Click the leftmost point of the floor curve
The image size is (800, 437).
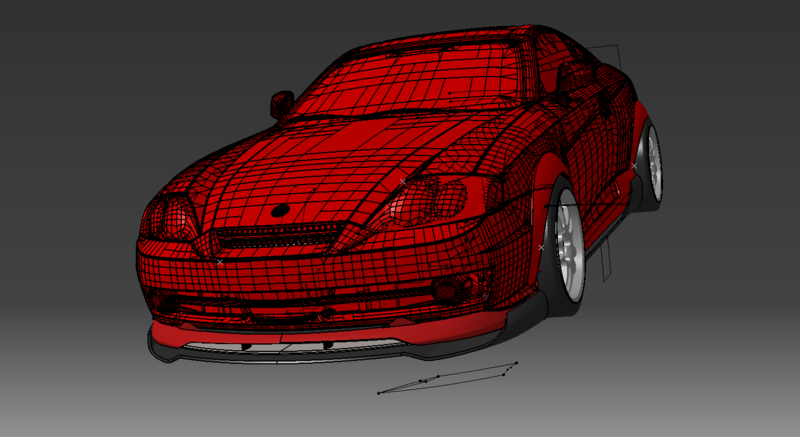tap(379, 393)
